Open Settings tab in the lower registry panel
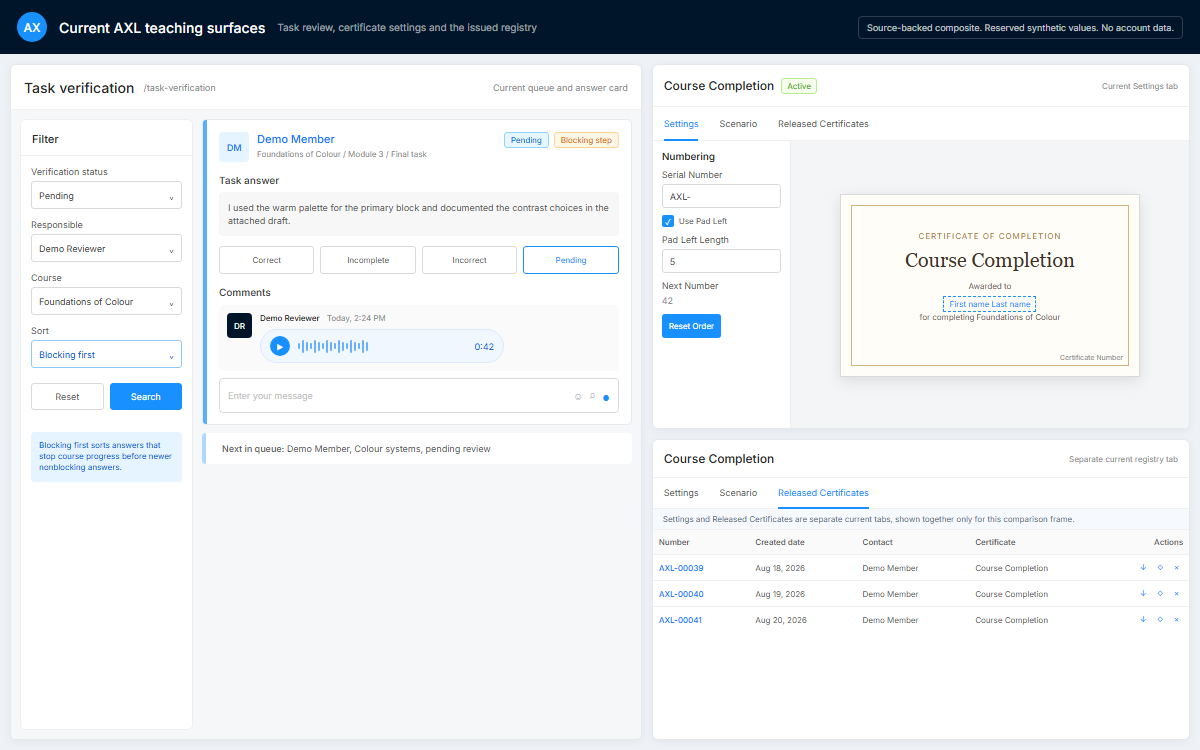 coord(681,493)
